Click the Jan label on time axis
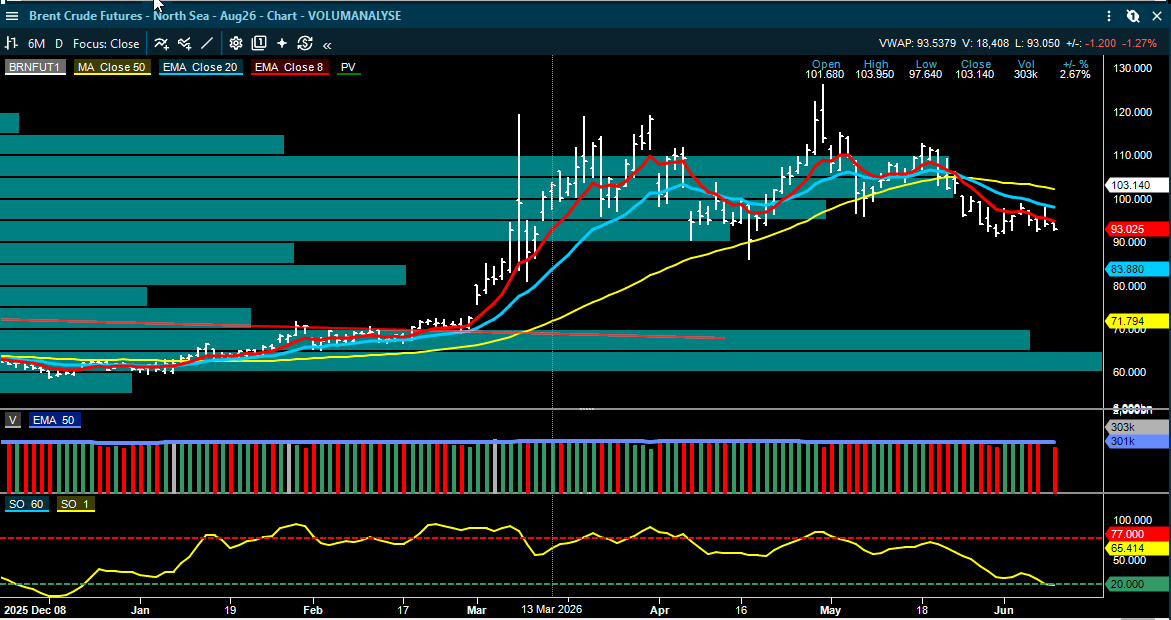 click(x=140, y=610)
